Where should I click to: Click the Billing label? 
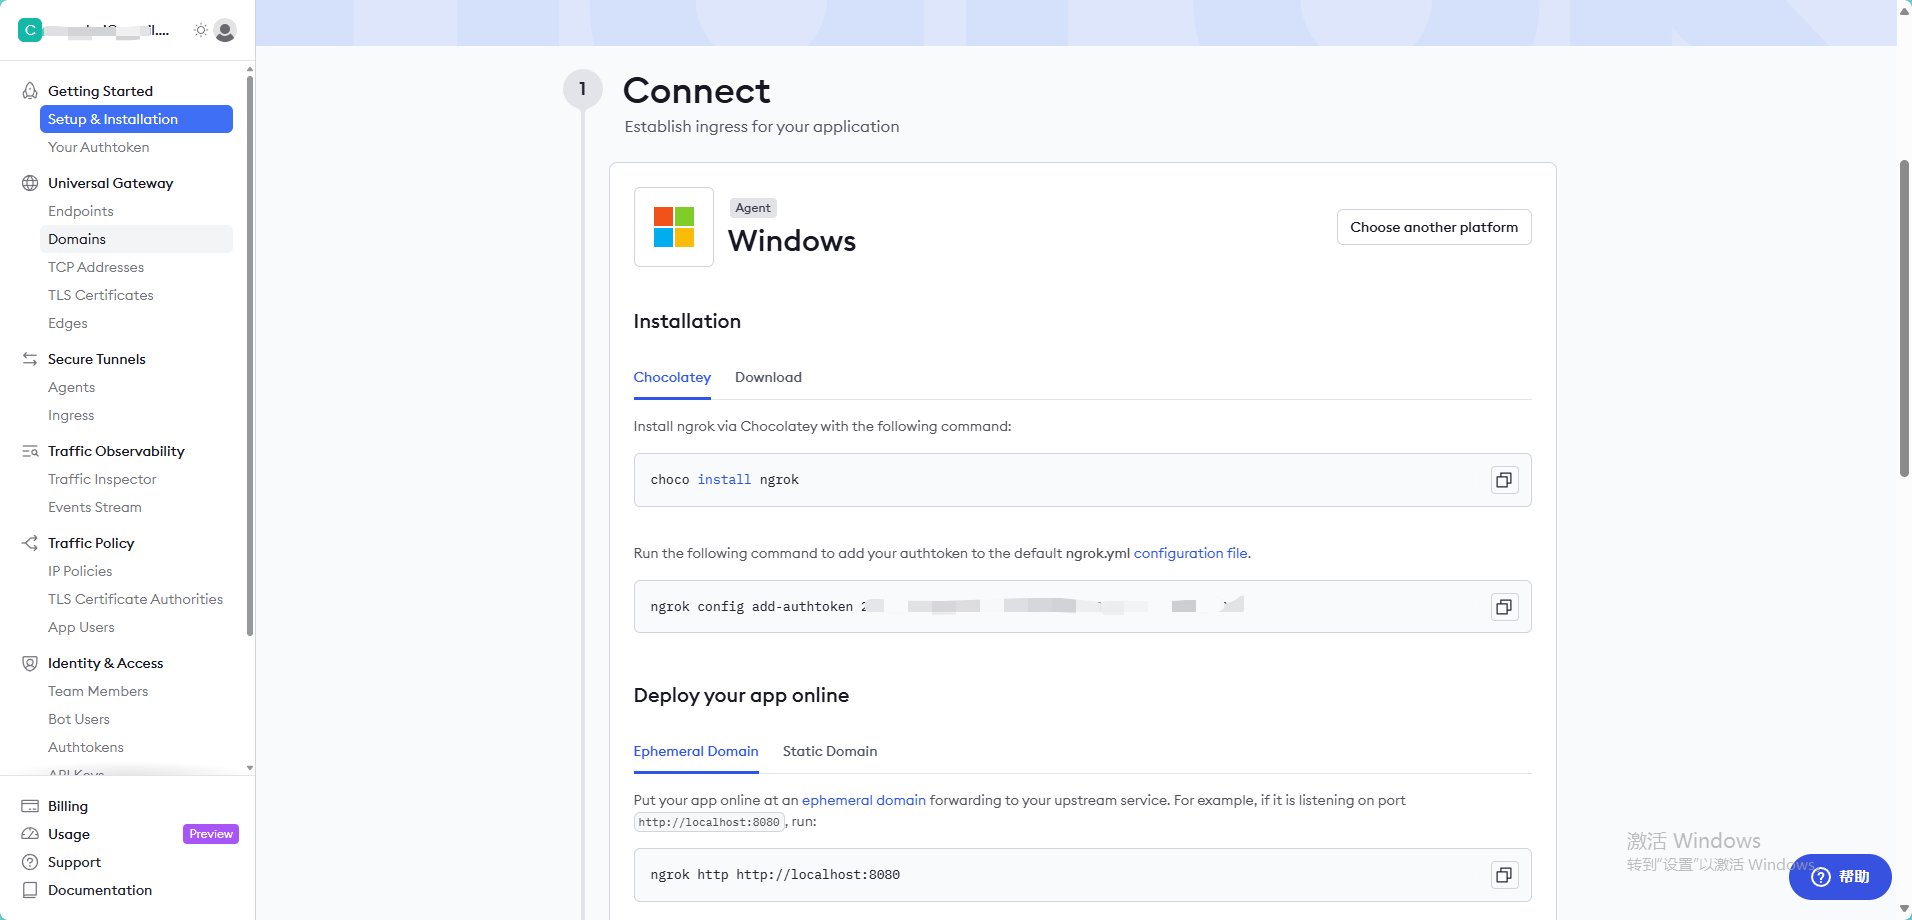point(68,806)
